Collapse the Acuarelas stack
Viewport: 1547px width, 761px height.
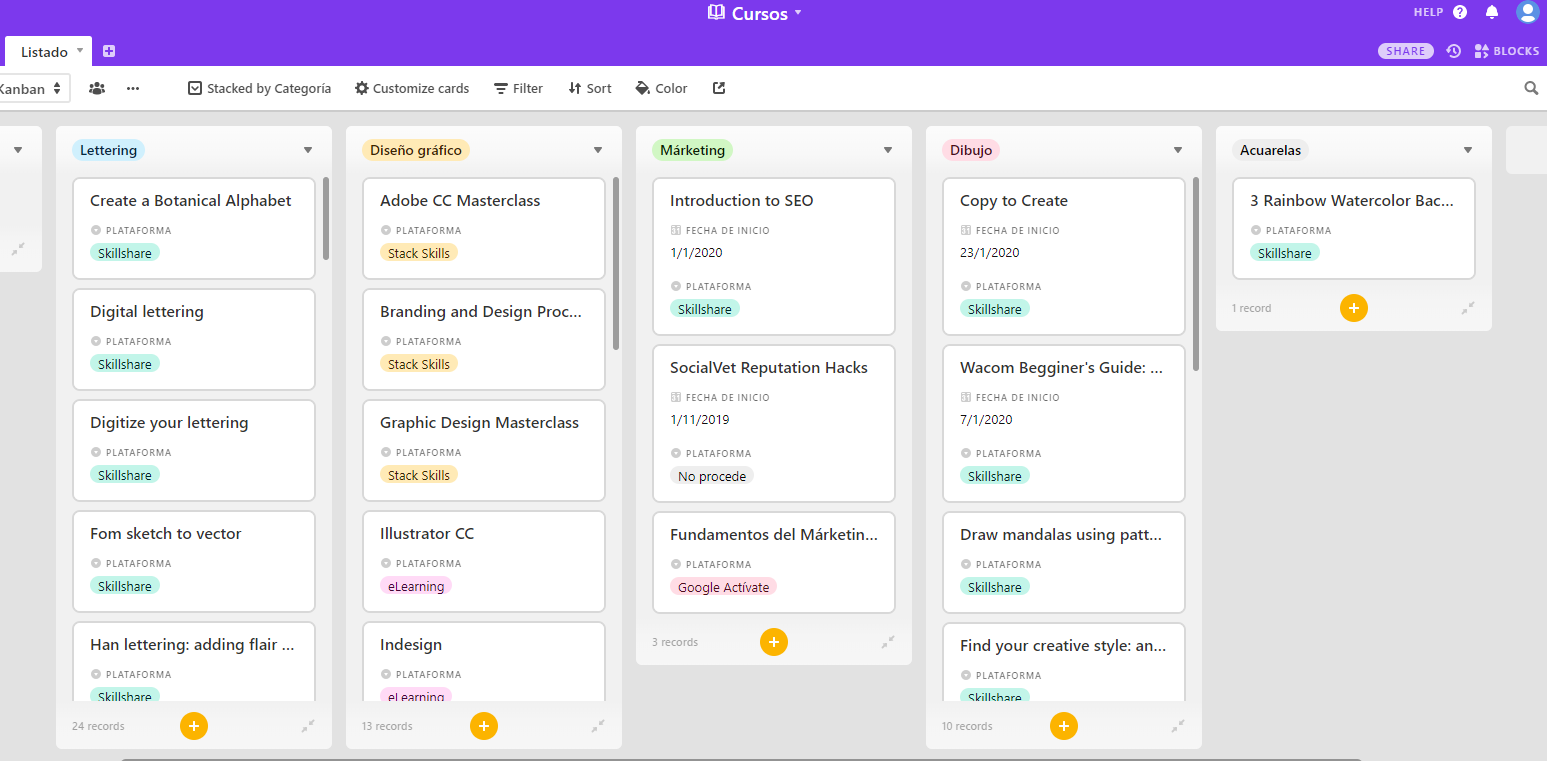[x=1468, y=308]
